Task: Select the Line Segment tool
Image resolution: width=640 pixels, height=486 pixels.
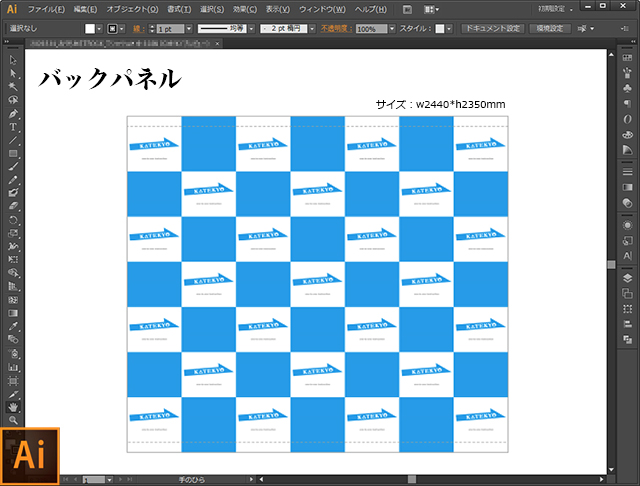Action: click(x=13, y=140)
